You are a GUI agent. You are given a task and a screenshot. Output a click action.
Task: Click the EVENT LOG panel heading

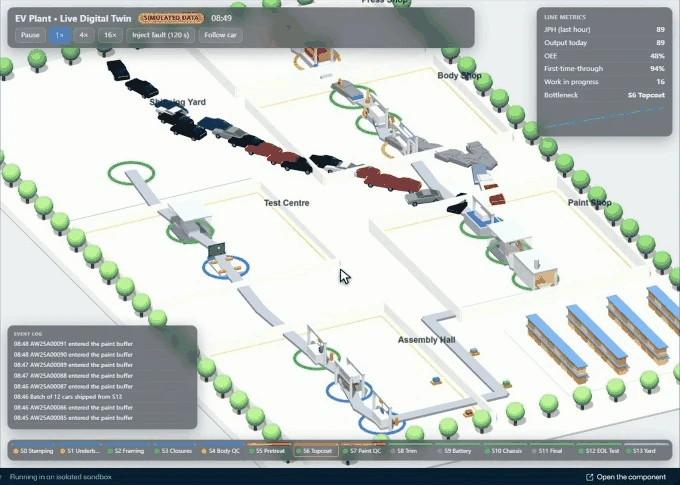pos(28,334)
